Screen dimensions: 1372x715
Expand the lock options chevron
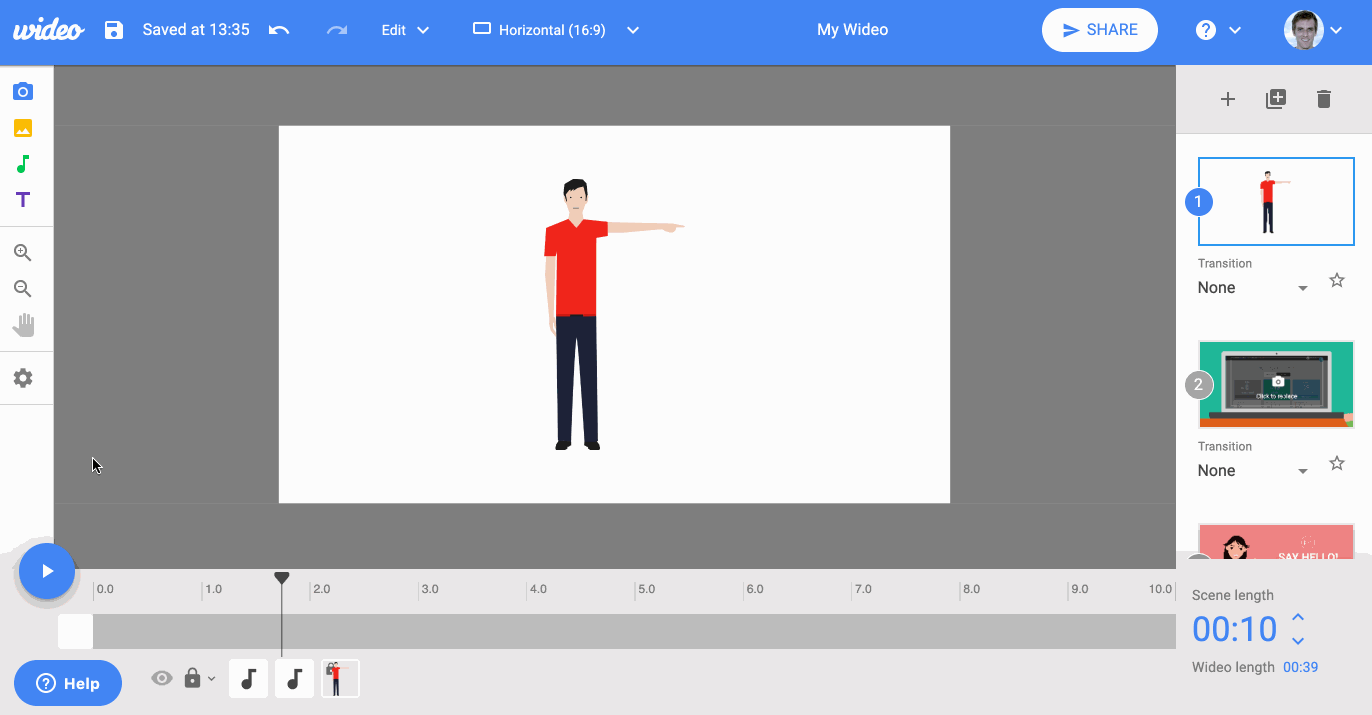(x=211, y=679)
